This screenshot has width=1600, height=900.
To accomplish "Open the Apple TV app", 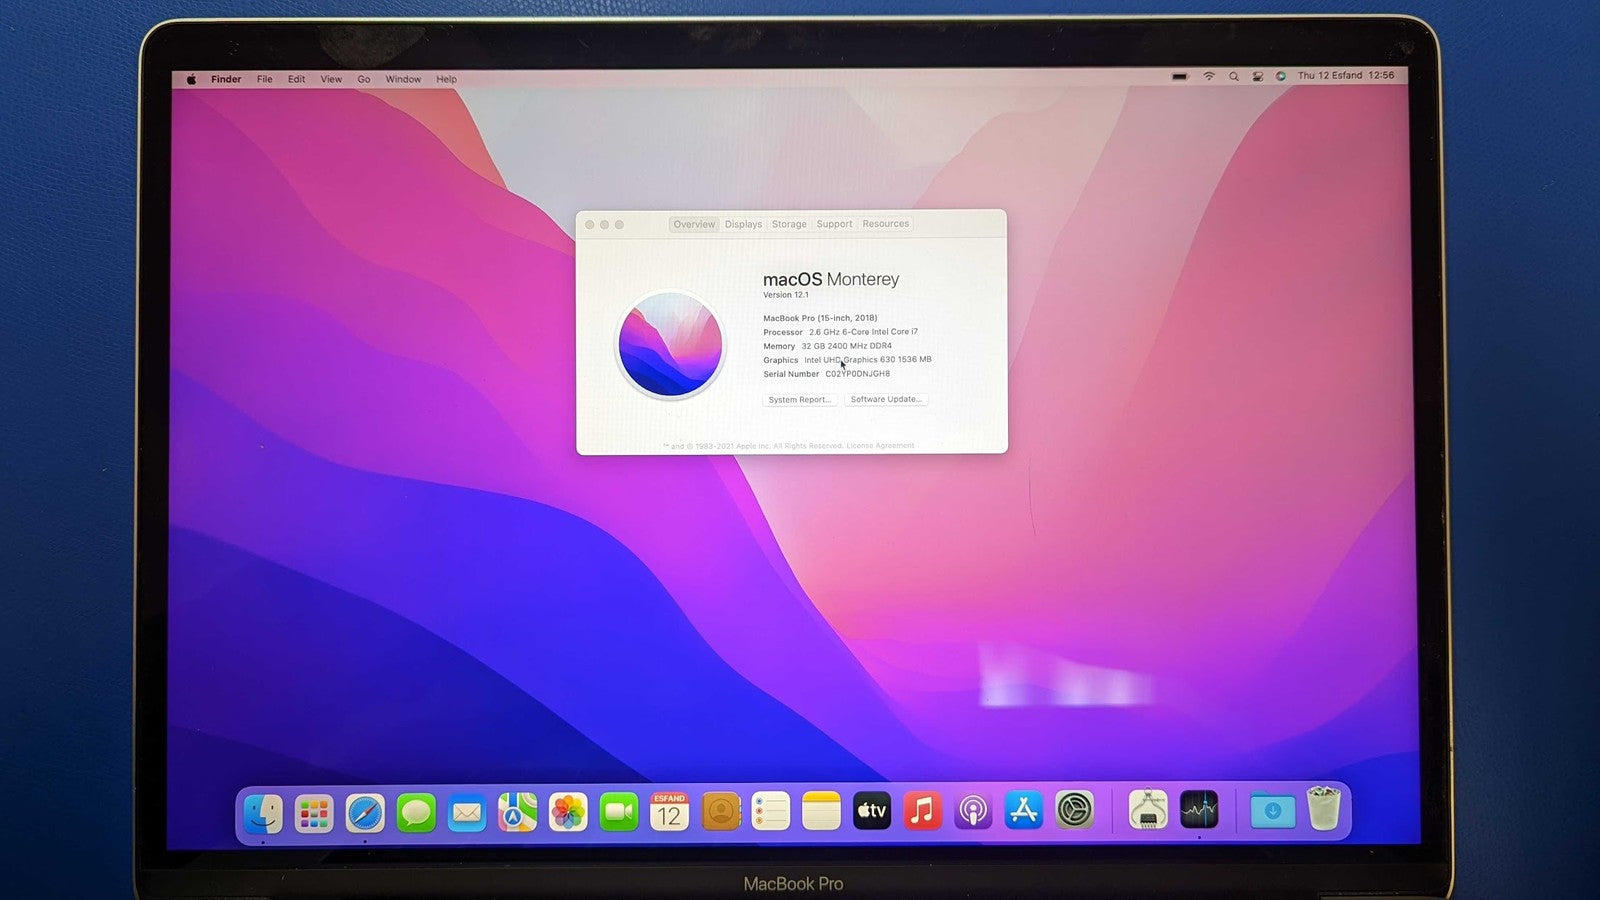I will [x=872, y=811].
